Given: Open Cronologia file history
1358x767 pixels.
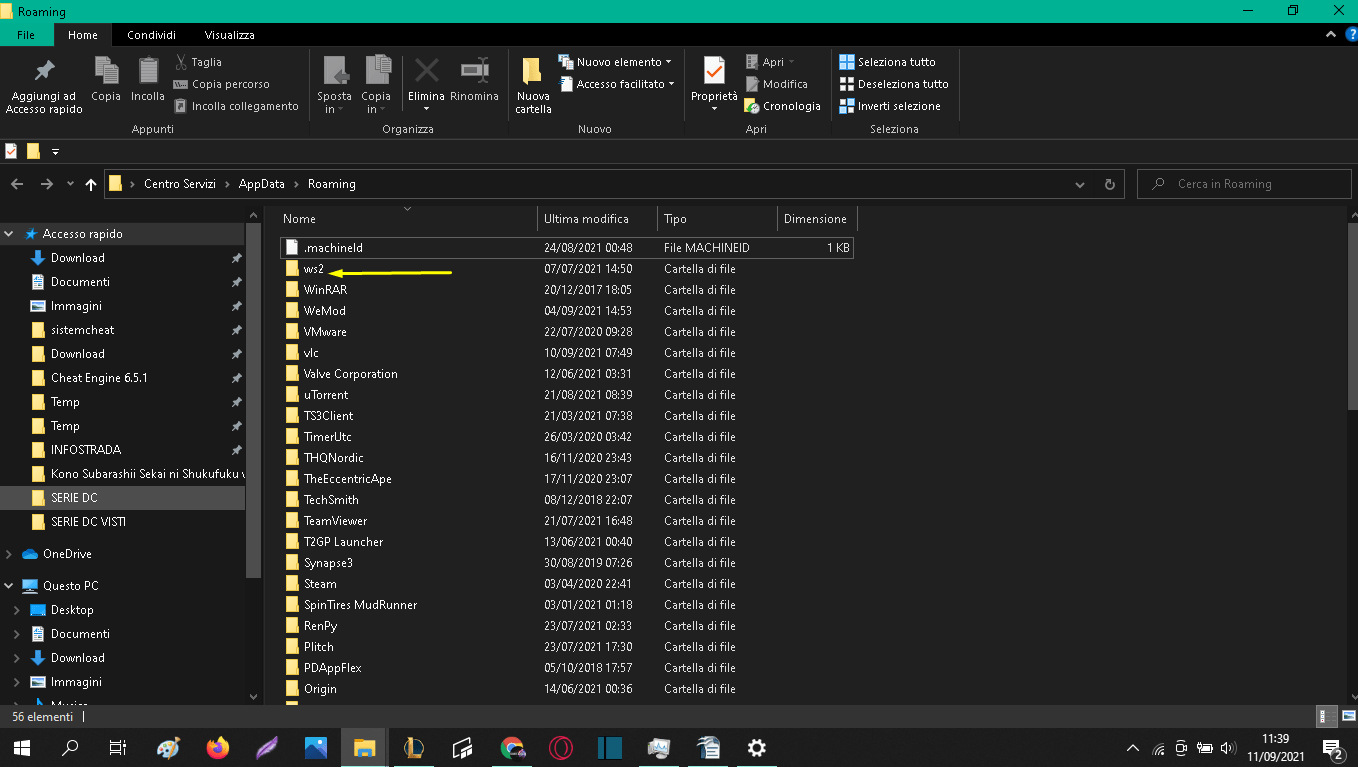Looking at the screenshot, I should point(783,106).
